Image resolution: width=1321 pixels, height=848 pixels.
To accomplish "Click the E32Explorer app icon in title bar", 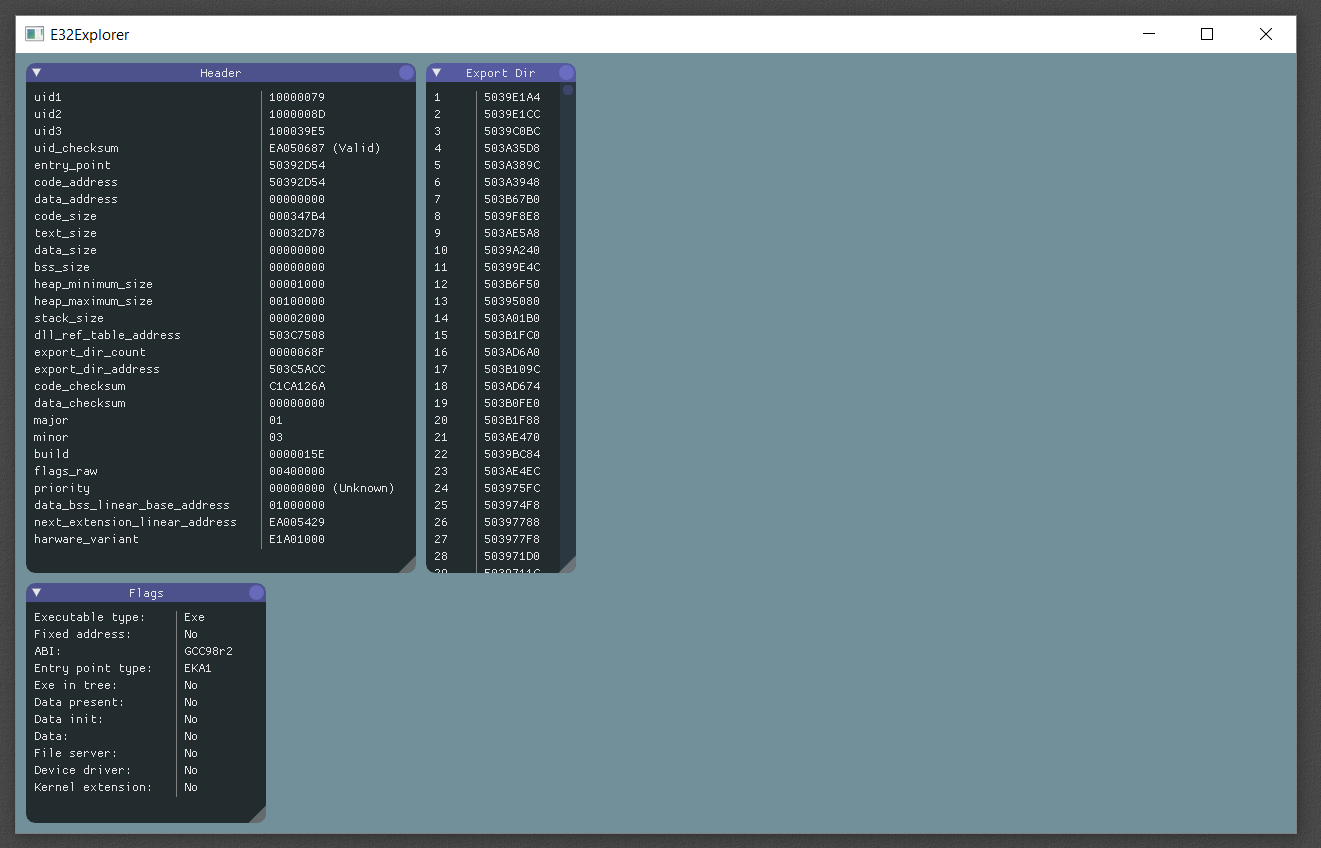I will click(x=35, y=34).
